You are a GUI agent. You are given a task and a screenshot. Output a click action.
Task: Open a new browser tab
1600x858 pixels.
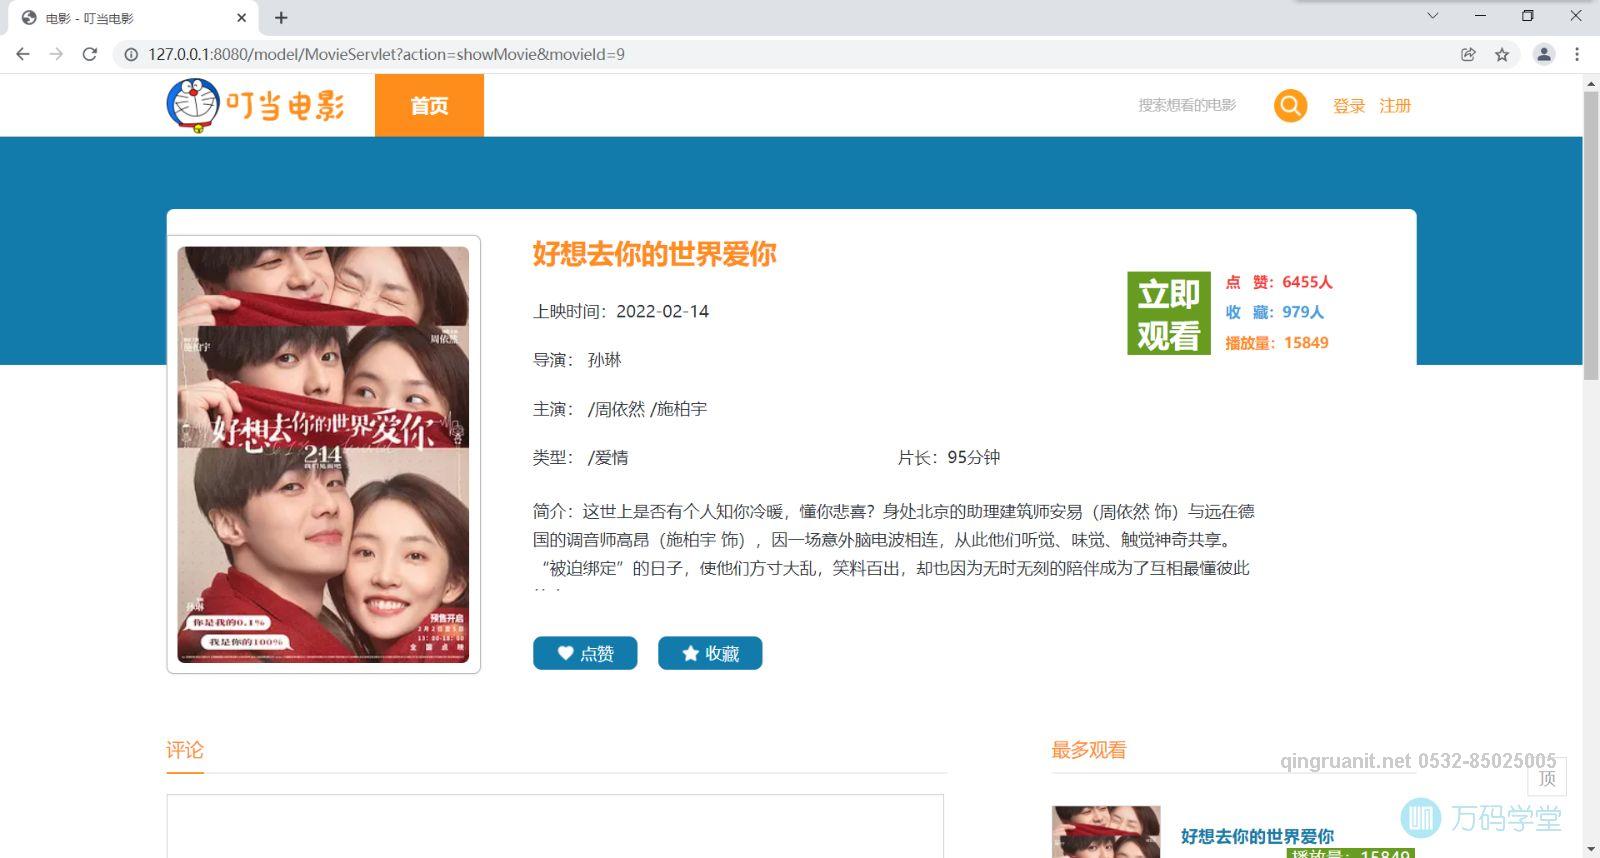point(281,17)
